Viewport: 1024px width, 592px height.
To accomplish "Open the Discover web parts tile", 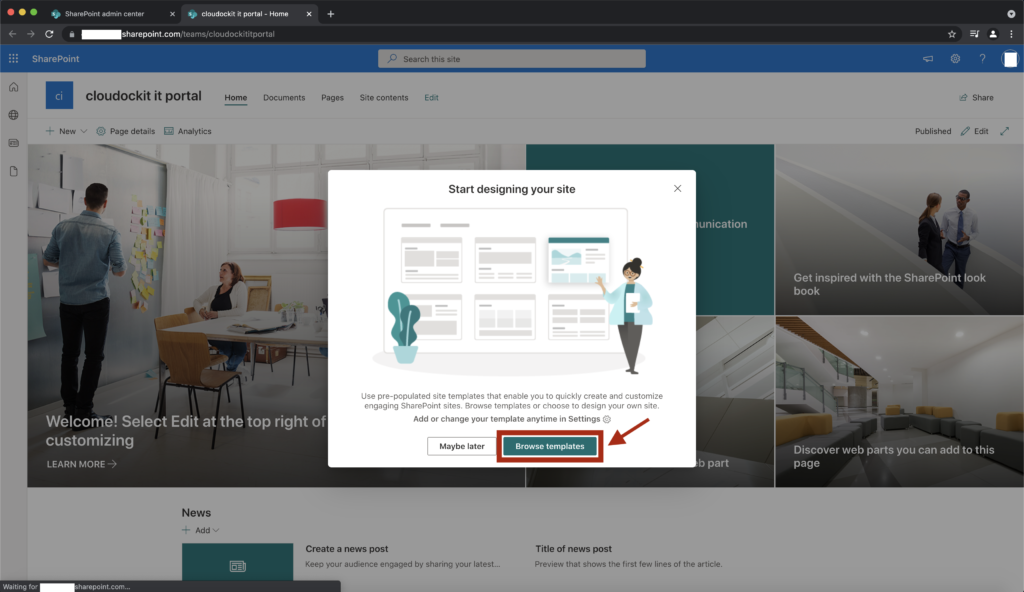I will pyautogui.click(x=899, y=402).
